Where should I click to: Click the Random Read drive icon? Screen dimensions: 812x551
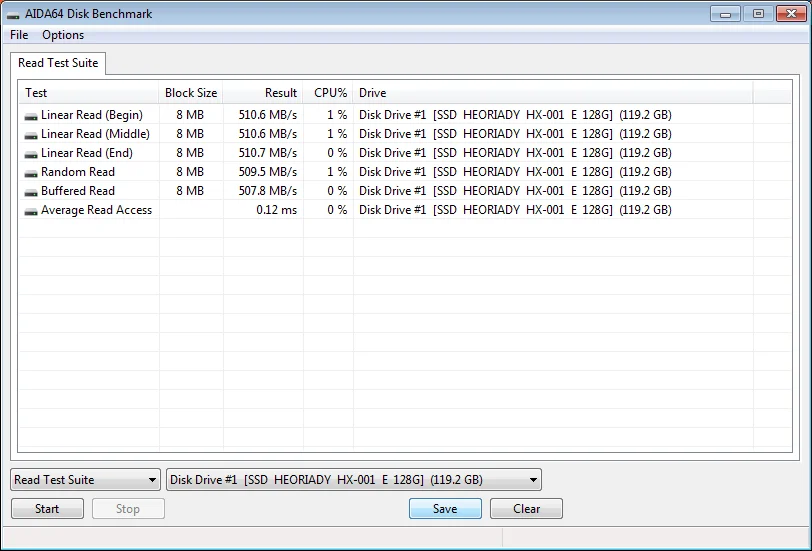point(31,173)
